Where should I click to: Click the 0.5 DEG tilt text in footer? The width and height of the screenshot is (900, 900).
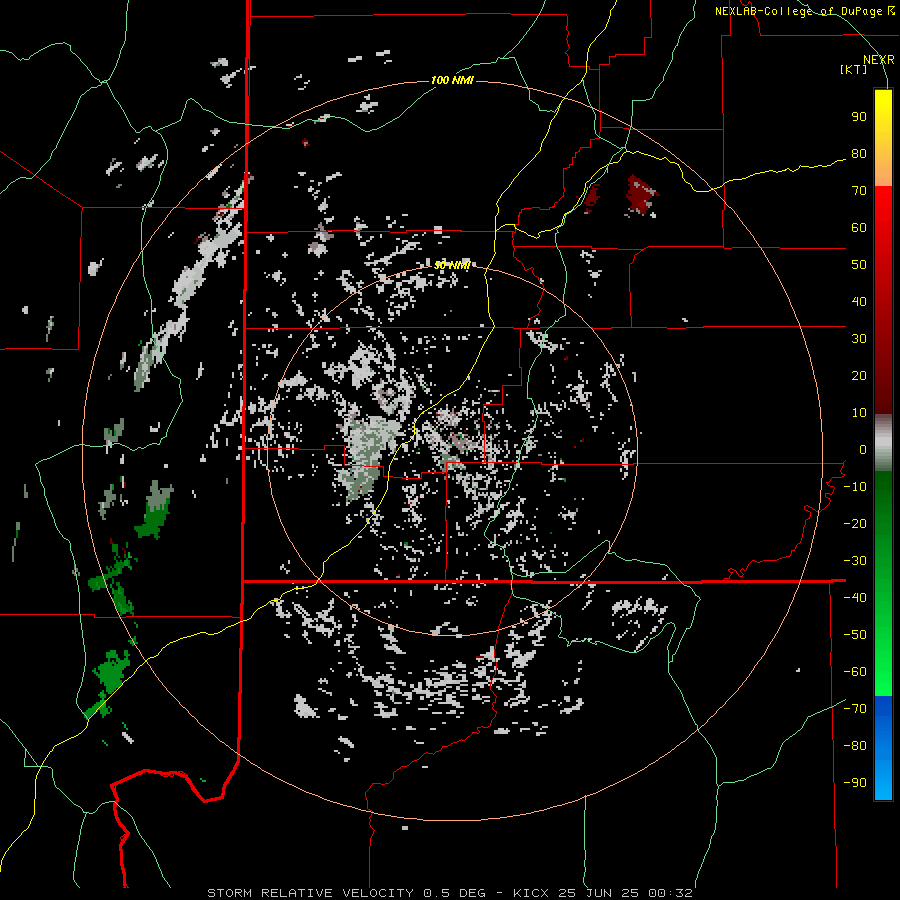coord(454,893)
